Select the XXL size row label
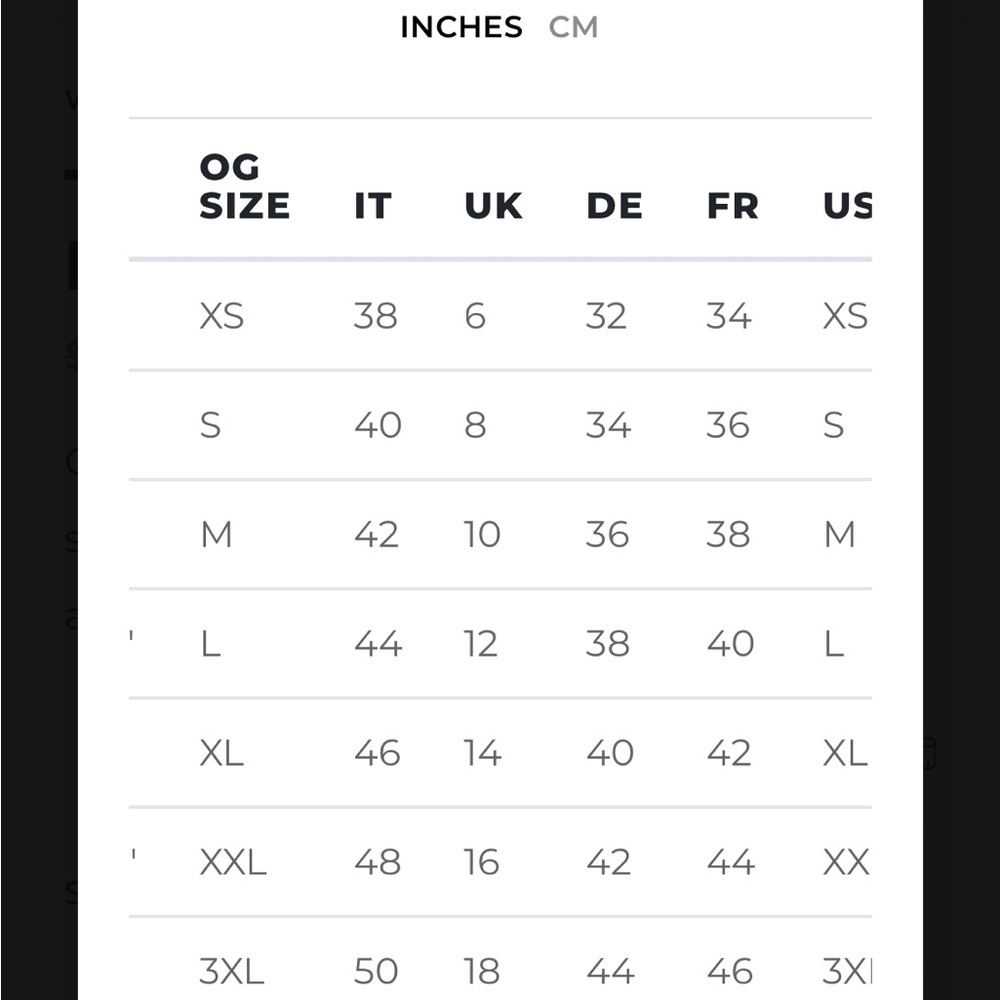 (x=233, y=862)
